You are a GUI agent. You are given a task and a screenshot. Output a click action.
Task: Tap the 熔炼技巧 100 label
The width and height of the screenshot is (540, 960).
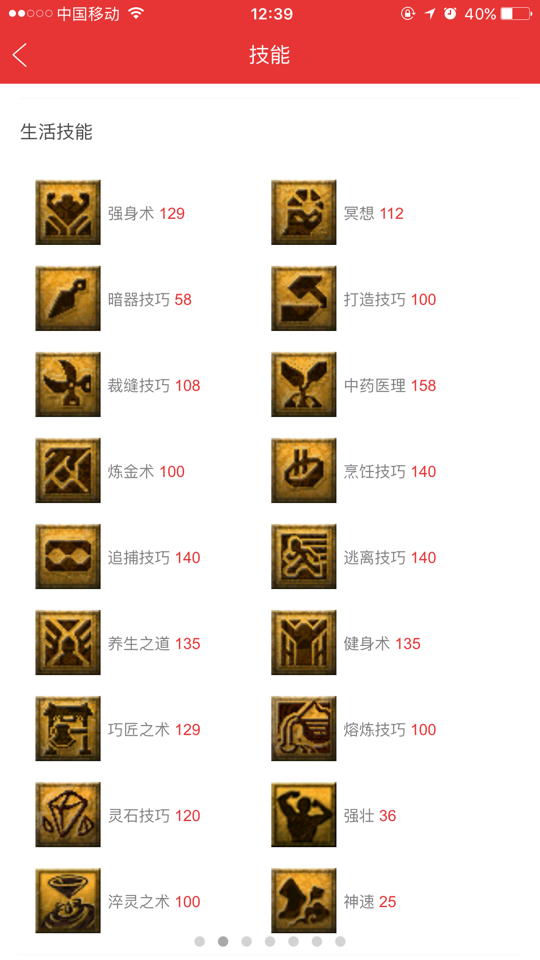click(x=390, y=730)
